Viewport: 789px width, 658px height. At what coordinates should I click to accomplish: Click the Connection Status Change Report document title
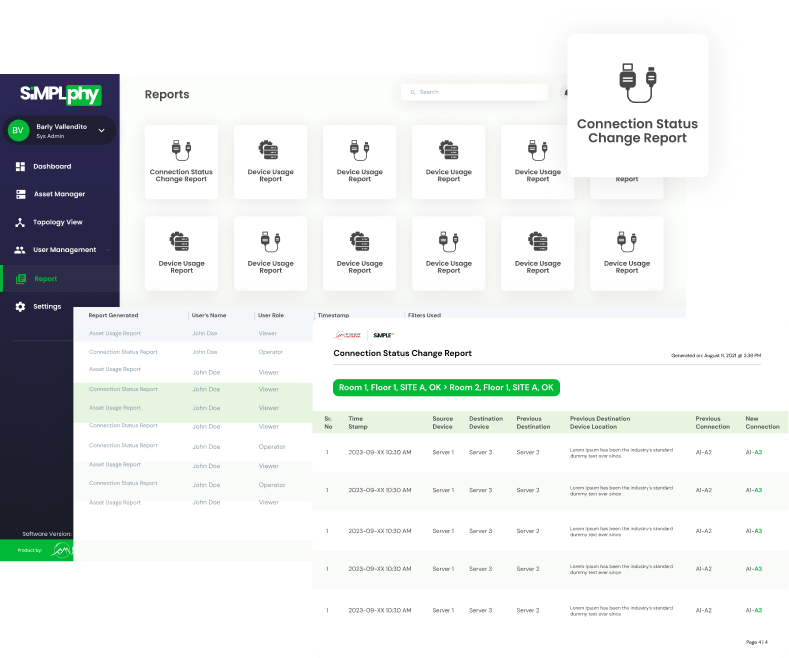click(403, 353)
